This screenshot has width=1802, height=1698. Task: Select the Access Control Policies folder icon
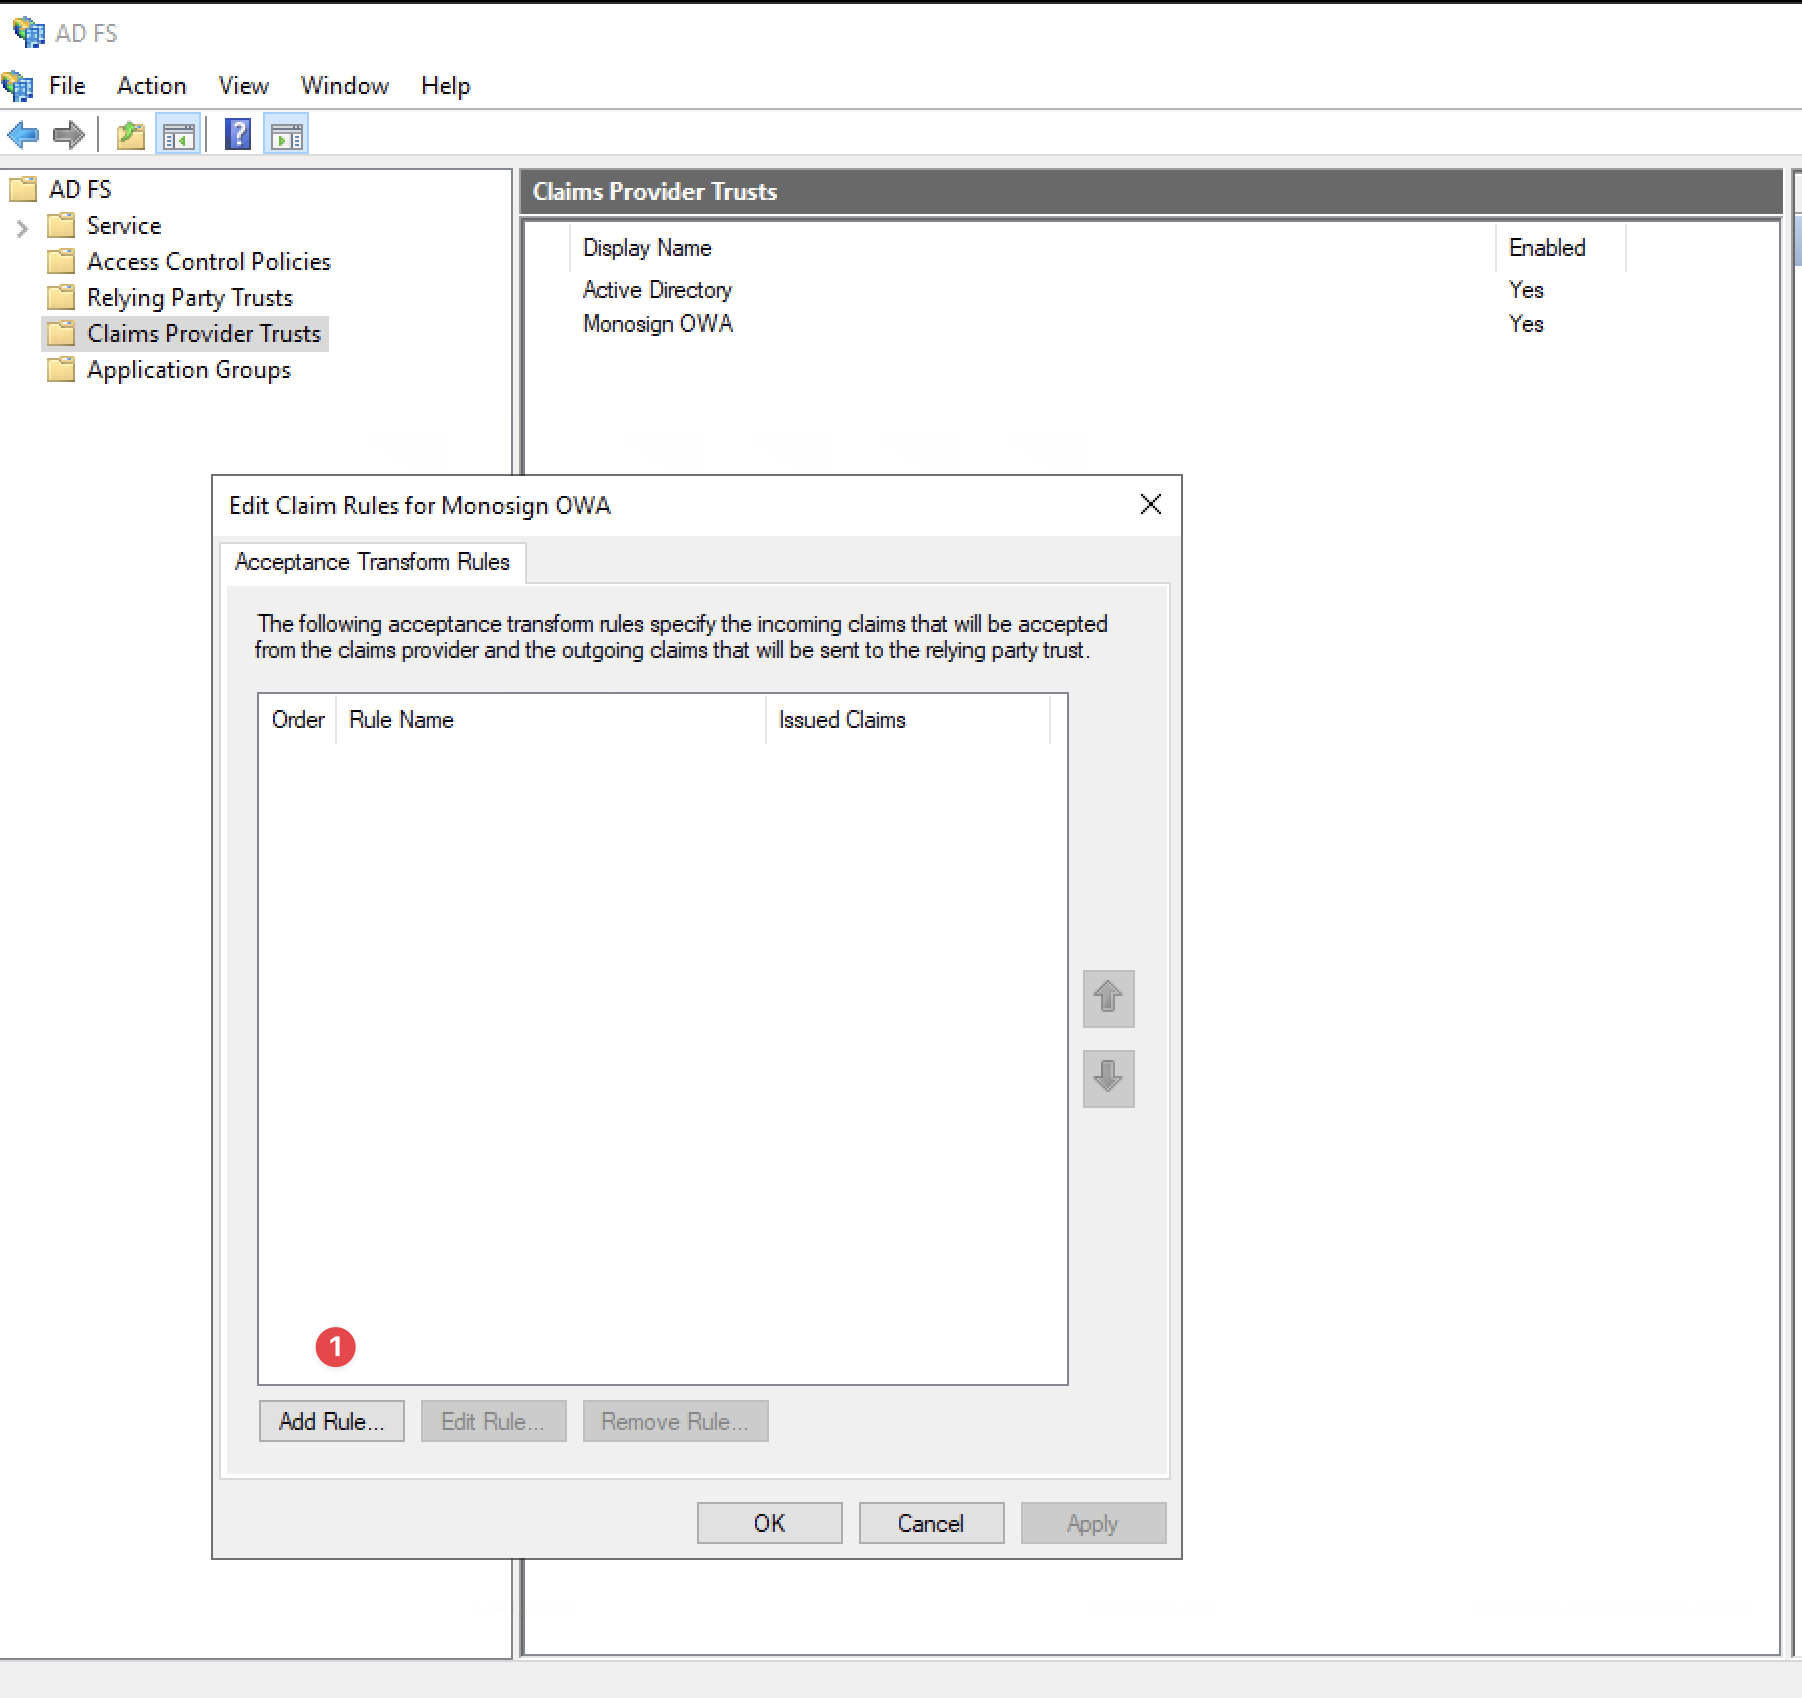click(61, 261)
